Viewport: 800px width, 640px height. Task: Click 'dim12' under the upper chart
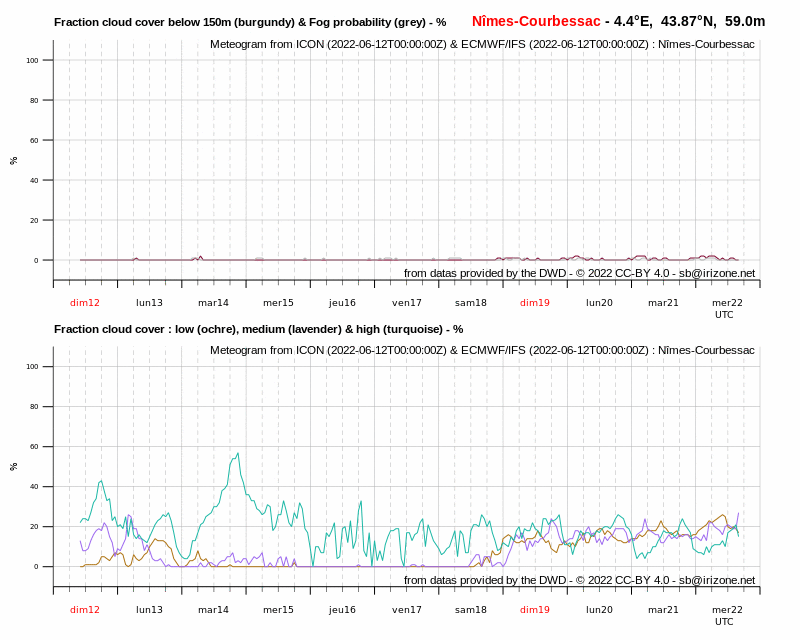click(85, 303)
